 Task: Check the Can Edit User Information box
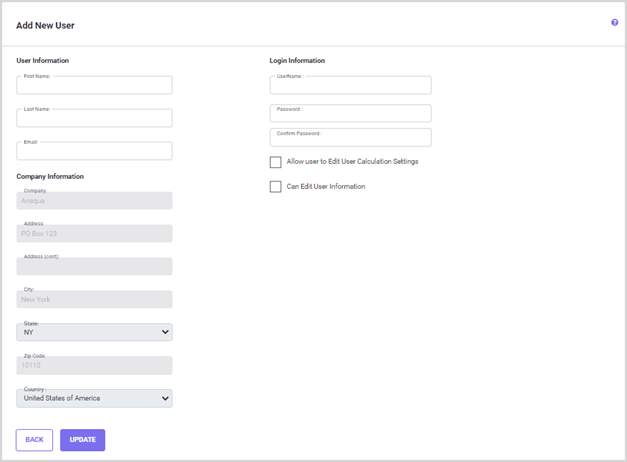pyautogui.click(x=276, y=187)
